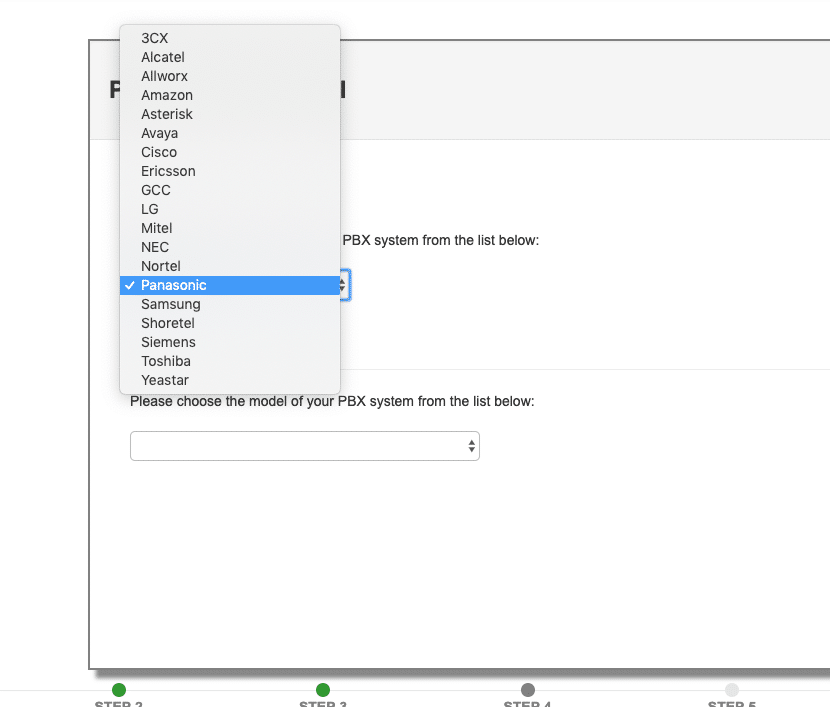
Task: Choose Samsung from the dropdown
Action: (230, 304)
